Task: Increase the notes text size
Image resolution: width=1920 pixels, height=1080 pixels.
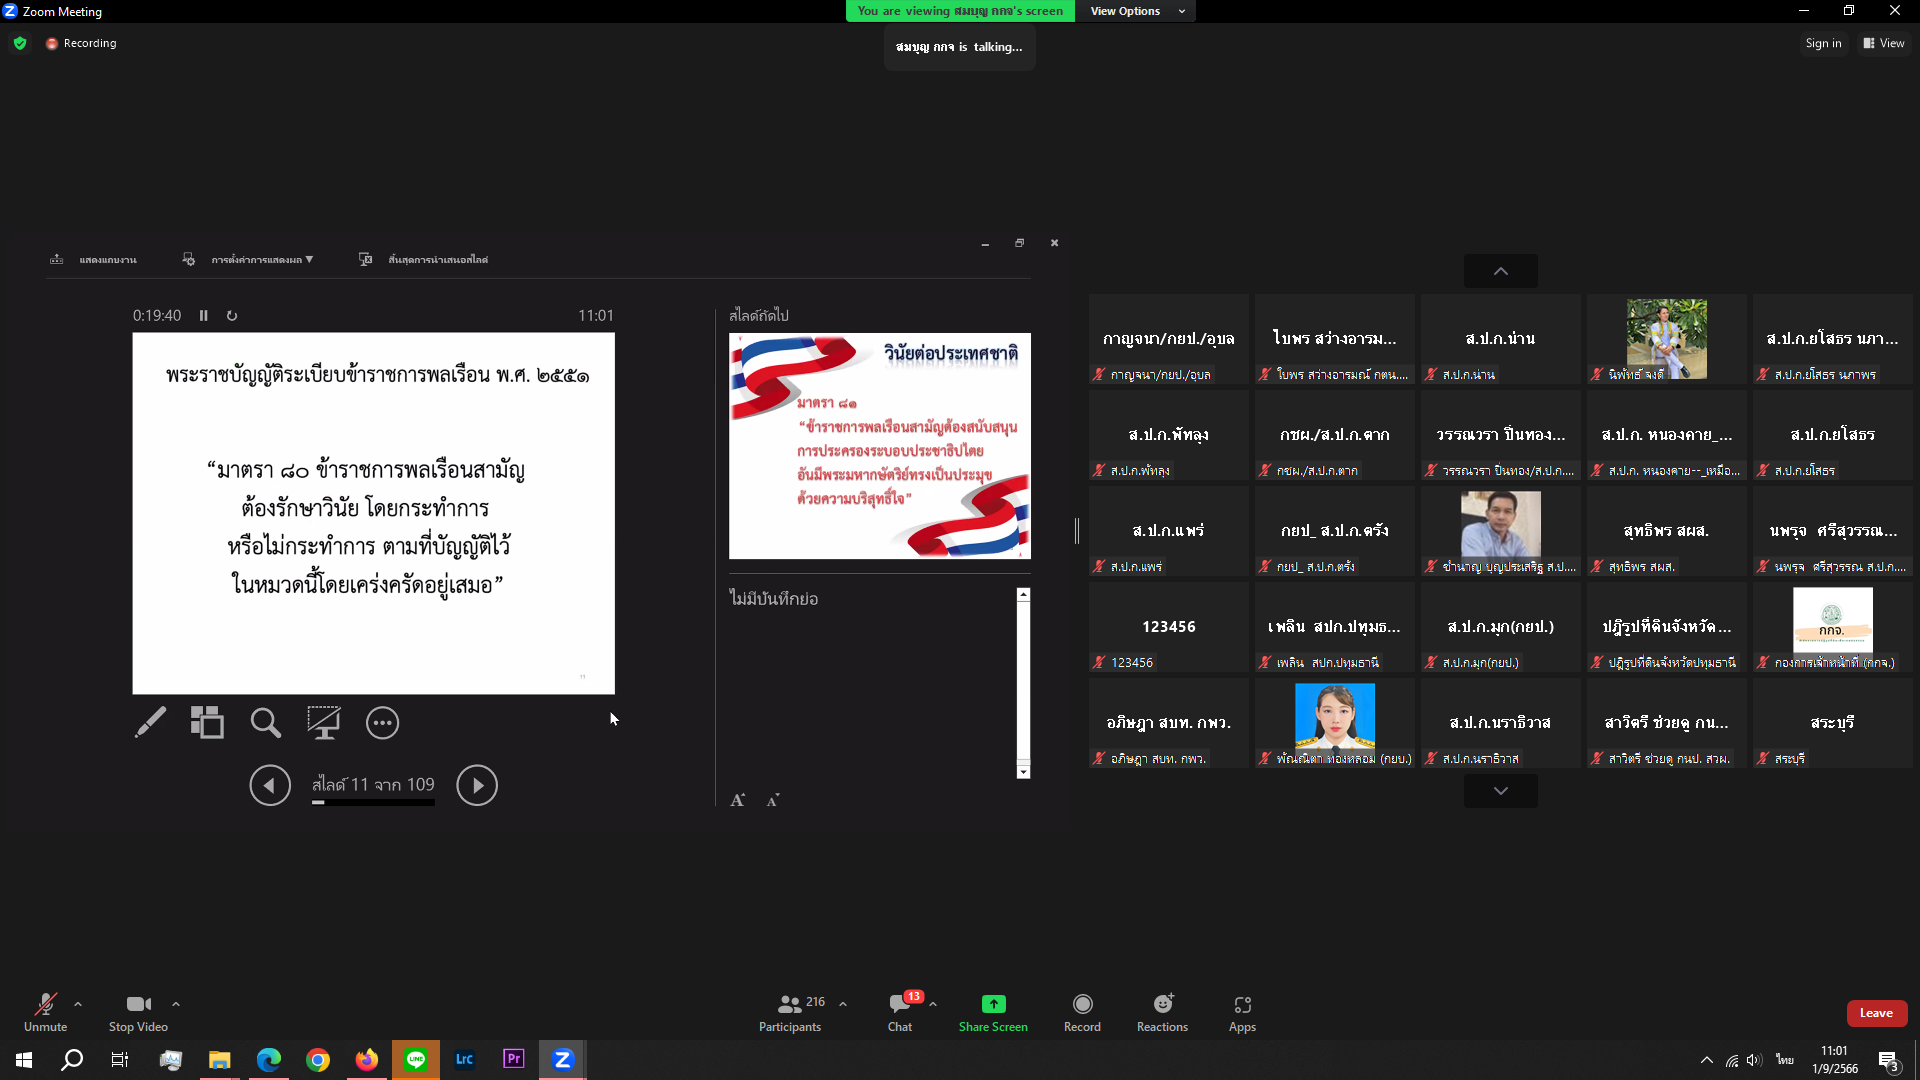Action: pyautogui.click(x=738, y=800)
